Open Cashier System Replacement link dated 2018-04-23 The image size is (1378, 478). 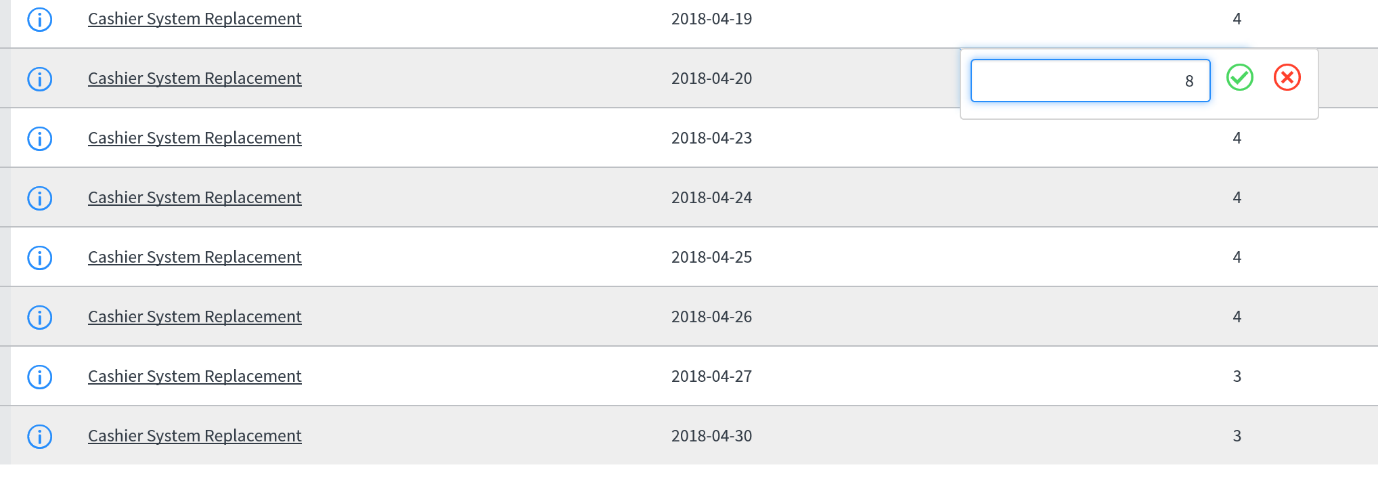(x=195, y=137)
